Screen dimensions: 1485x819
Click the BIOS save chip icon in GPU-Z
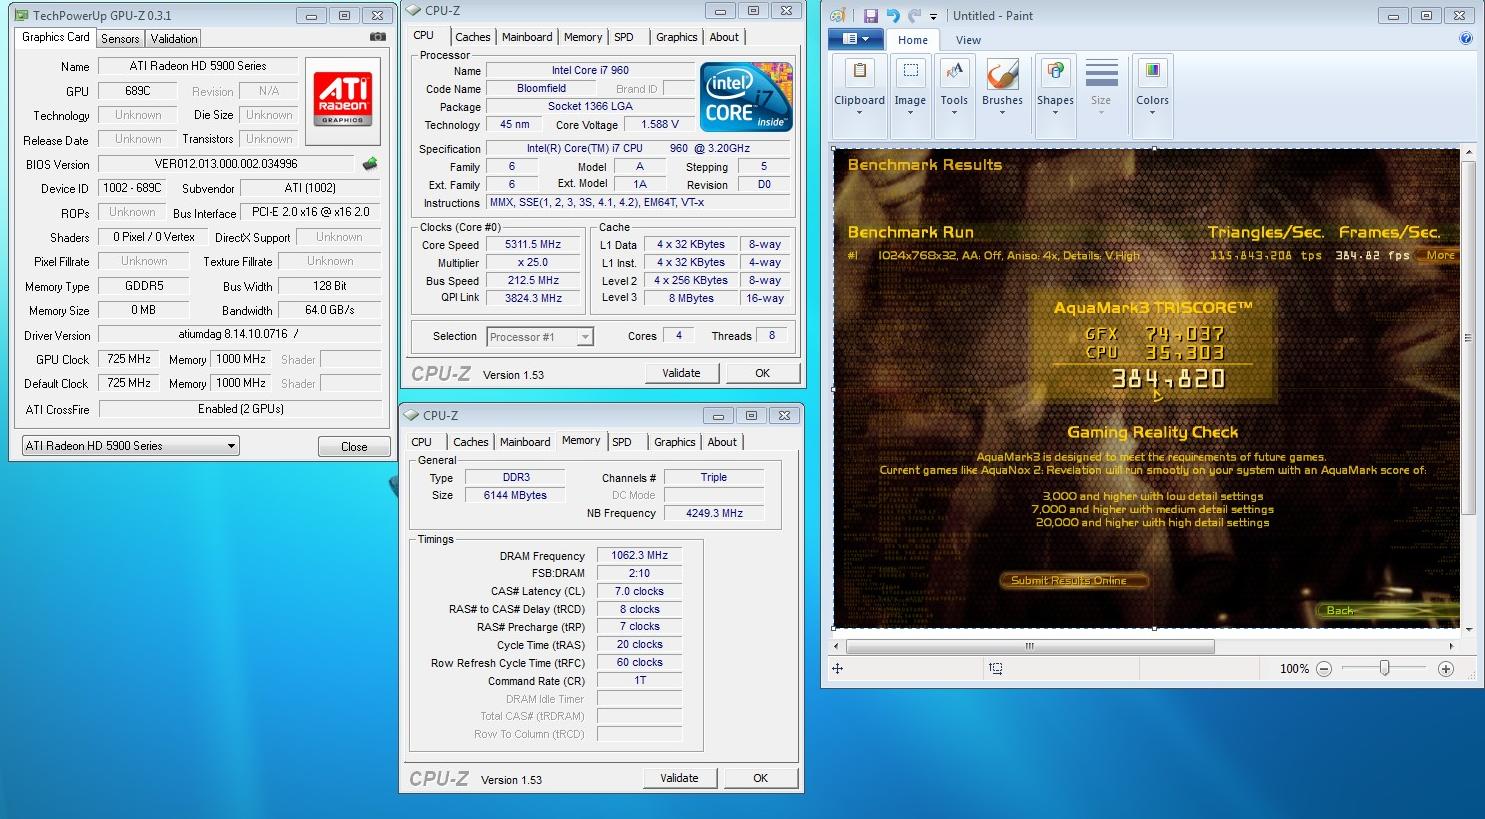click(370, 164)
